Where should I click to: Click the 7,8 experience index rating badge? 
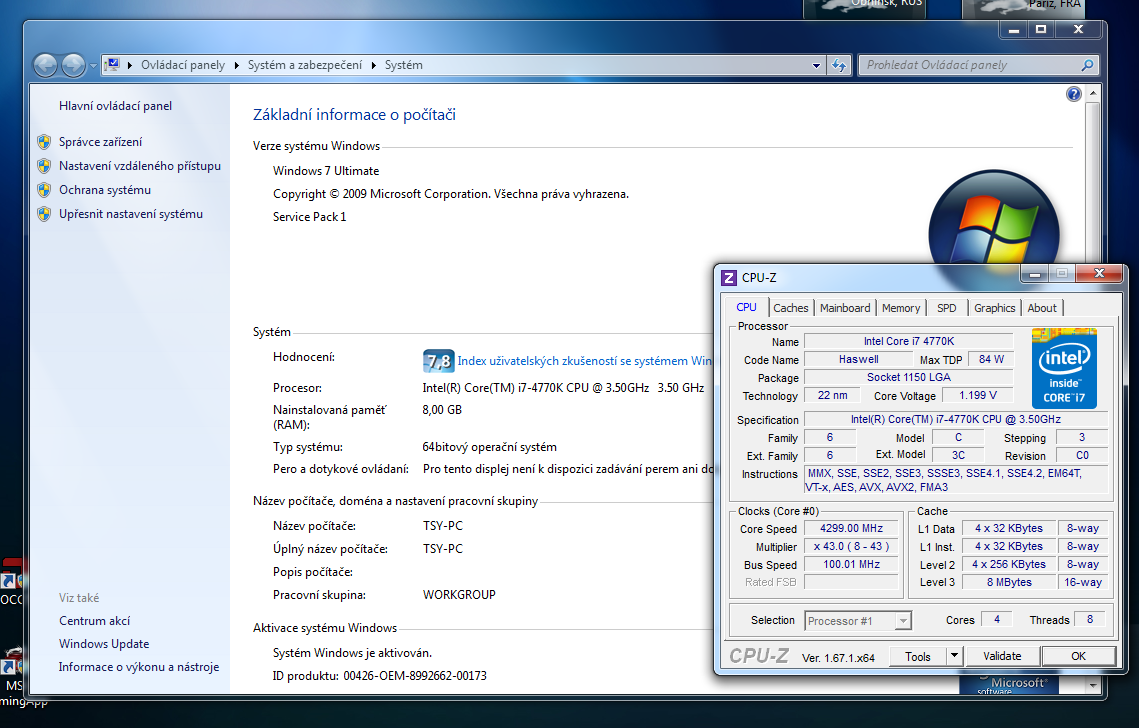[439, 361]
